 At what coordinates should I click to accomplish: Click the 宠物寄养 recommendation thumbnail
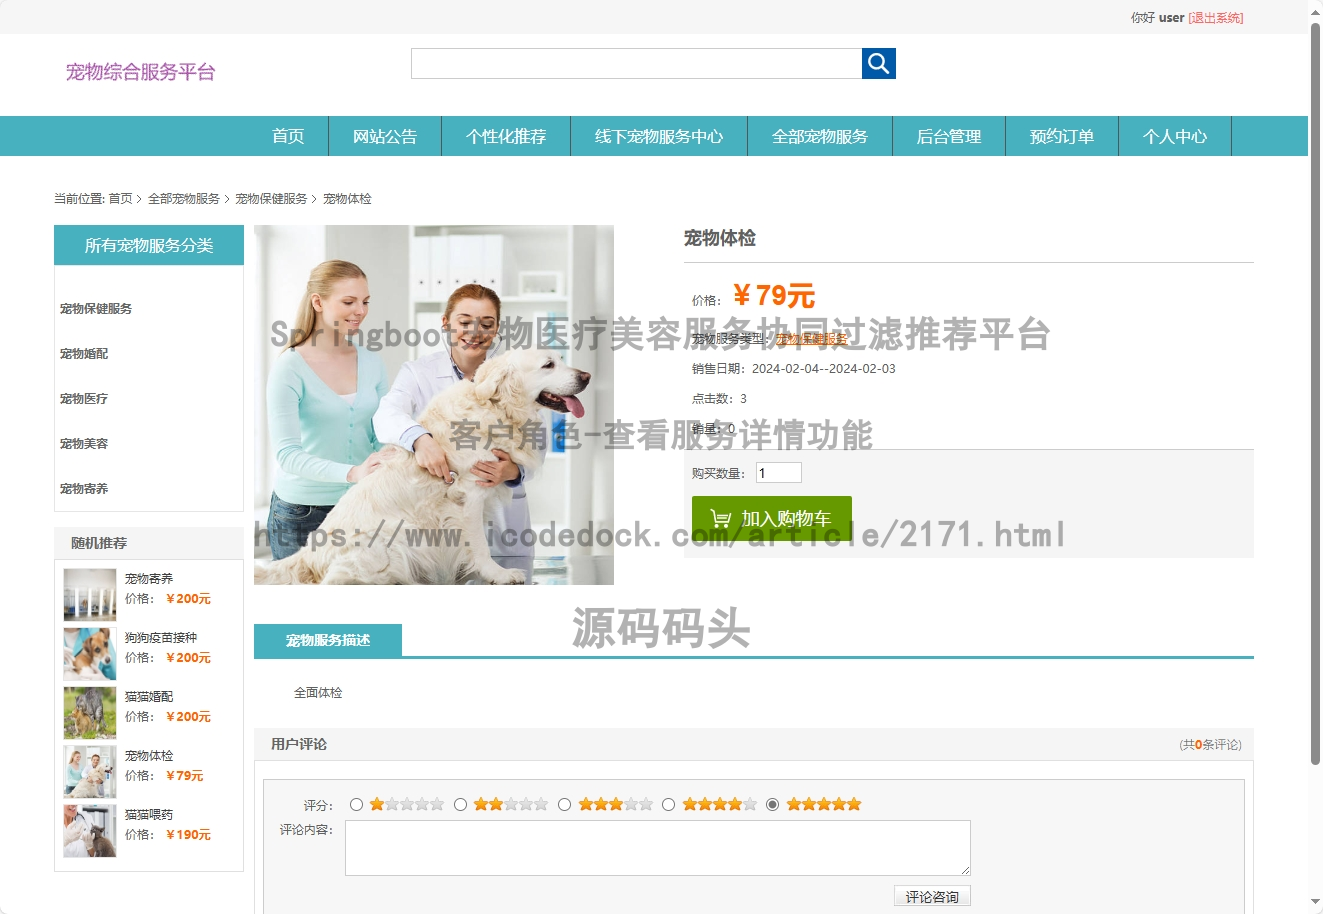(x=90, y=595)
